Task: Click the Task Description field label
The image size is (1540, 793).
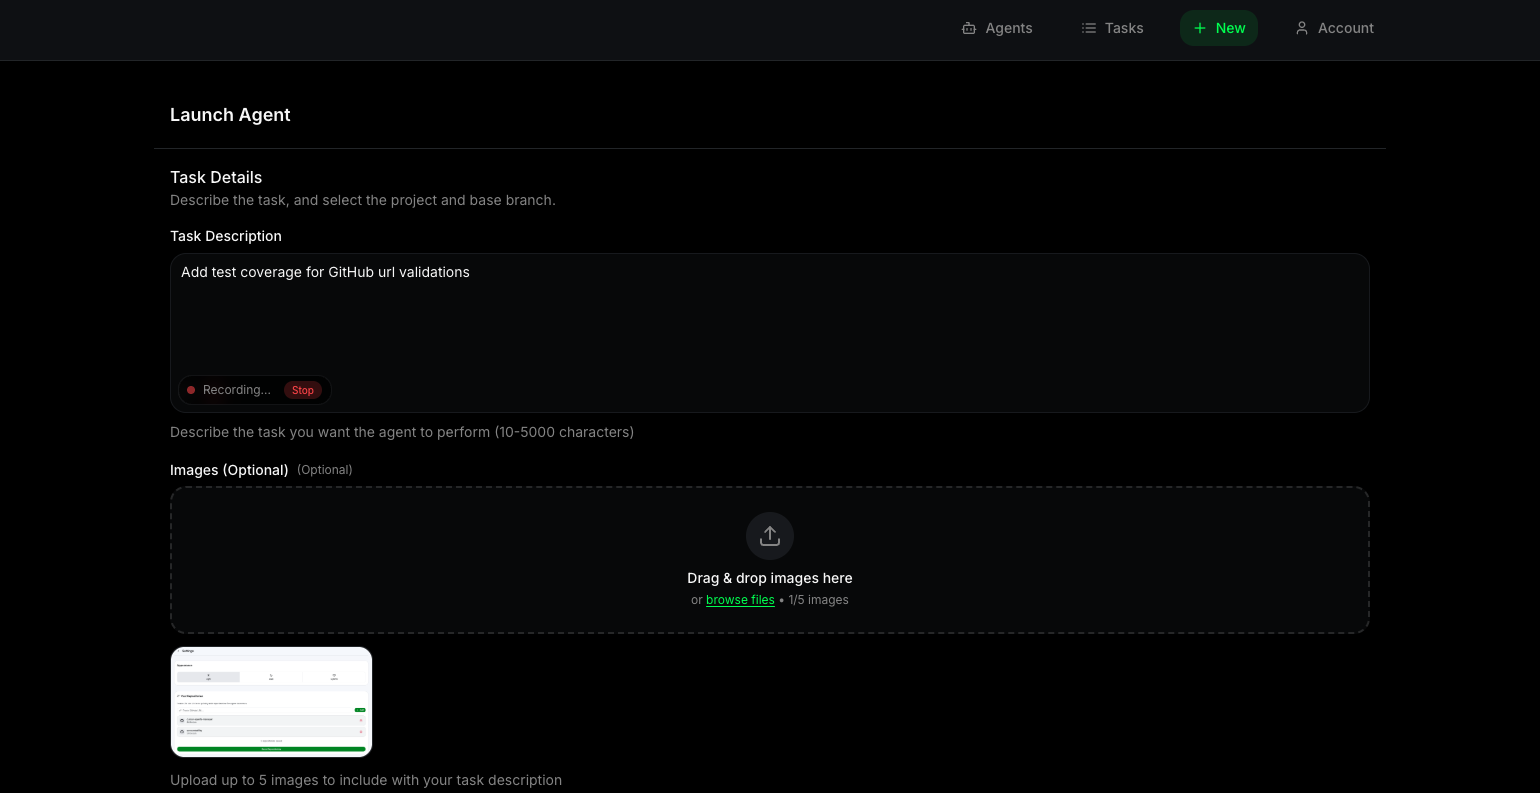Action: pyautogui.click(x=226, y=236)
